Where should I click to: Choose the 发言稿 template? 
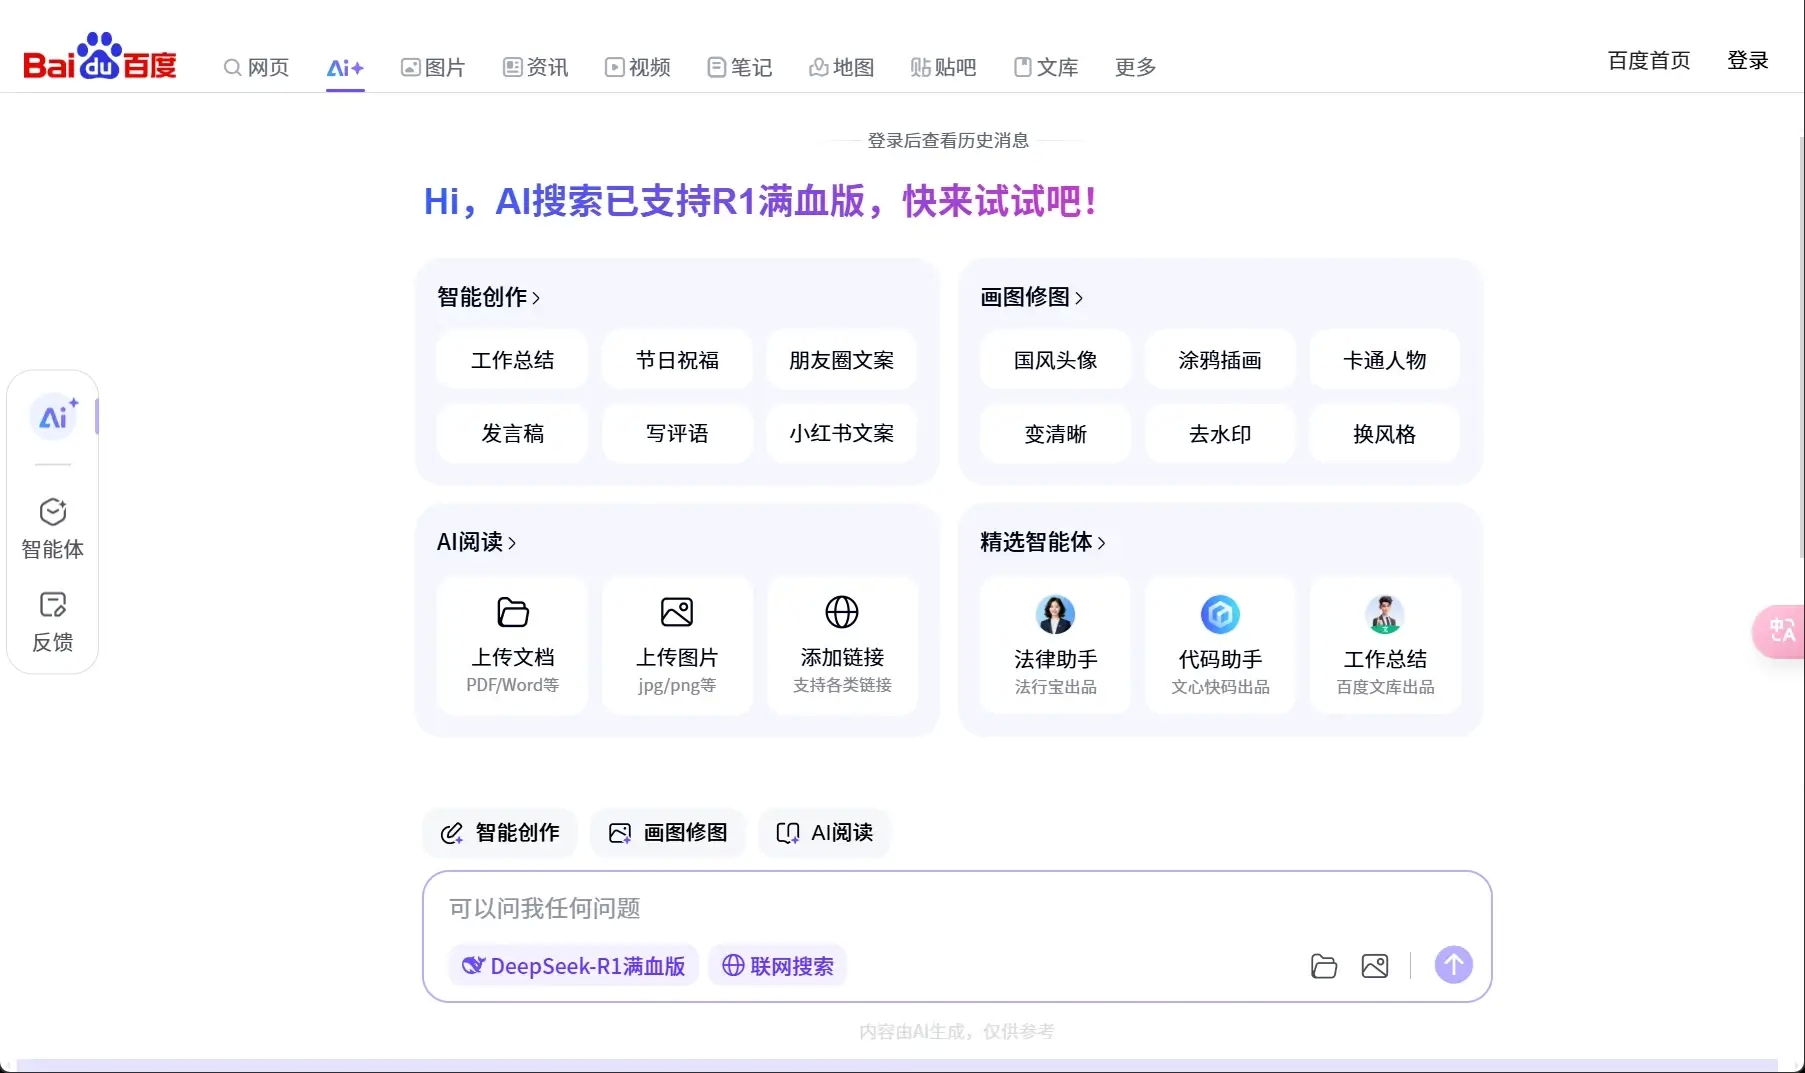[x=512, y=433]
